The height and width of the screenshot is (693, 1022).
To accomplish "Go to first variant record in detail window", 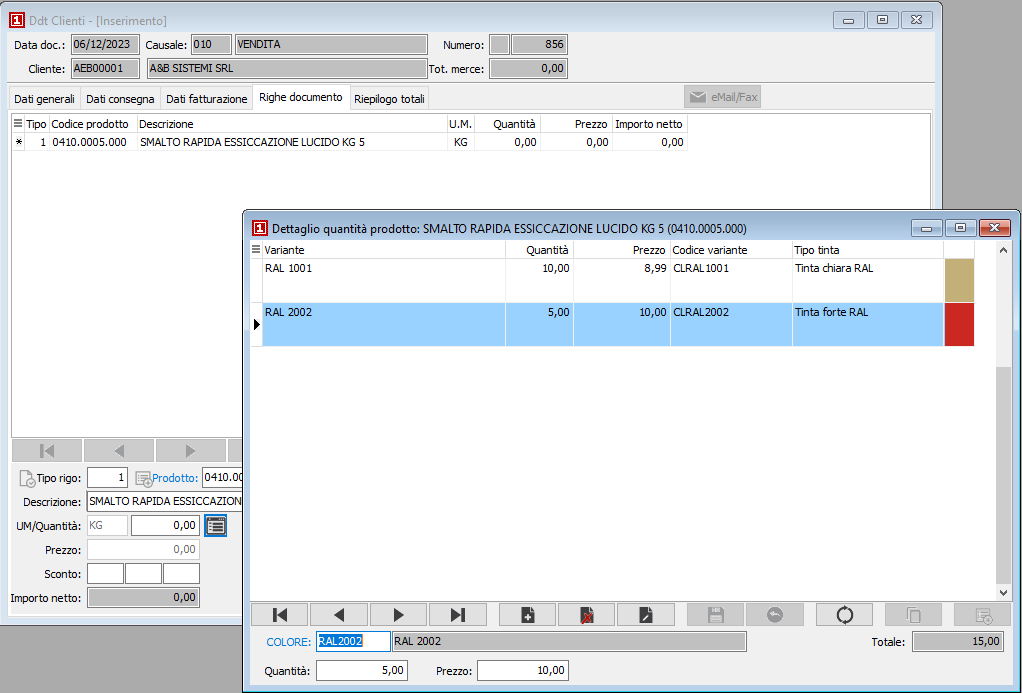I will click(x=280, y=615).
